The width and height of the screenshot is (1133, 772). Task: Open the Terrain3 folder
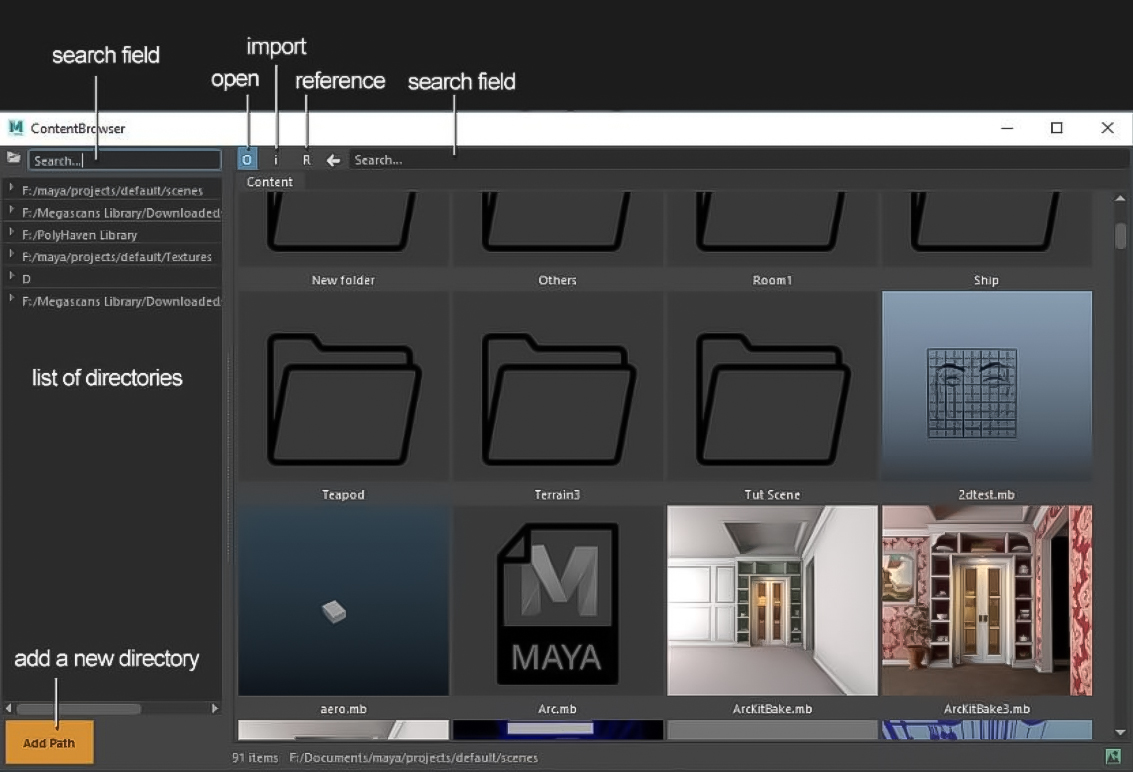(x=557, y=399)
